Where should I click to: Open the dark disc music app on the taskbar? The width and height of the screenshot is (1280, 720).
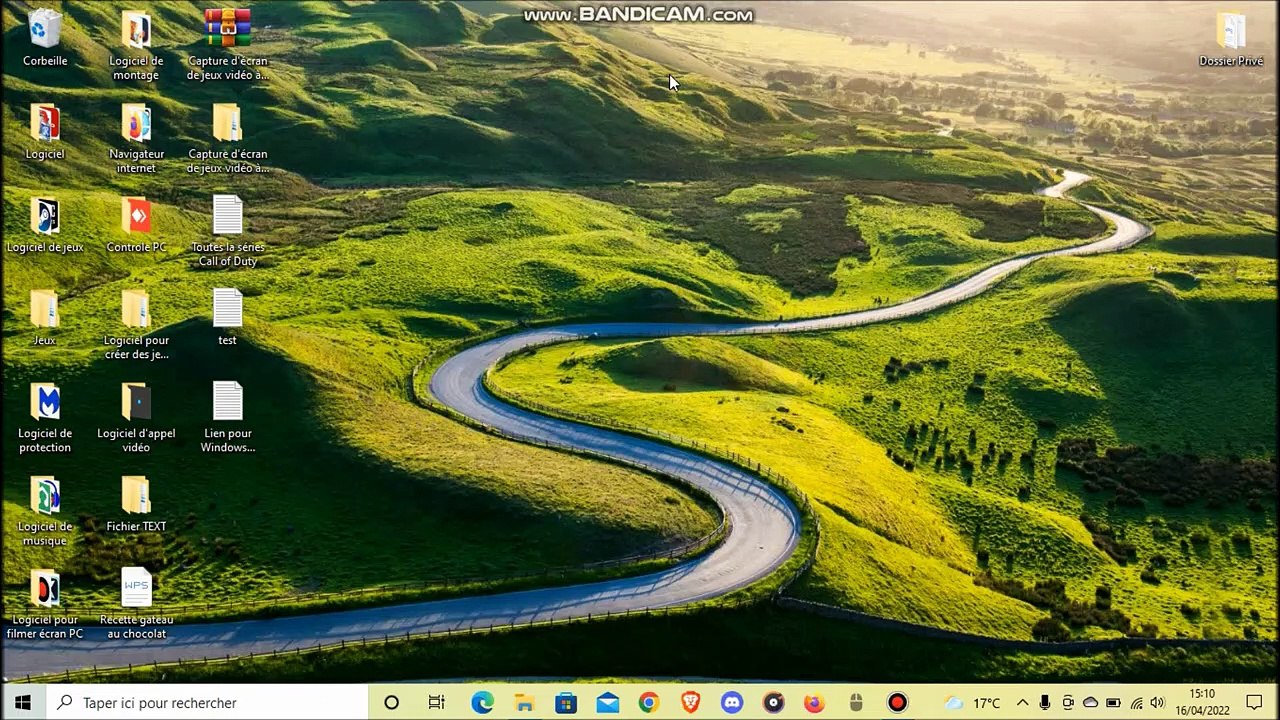[774, 703]
